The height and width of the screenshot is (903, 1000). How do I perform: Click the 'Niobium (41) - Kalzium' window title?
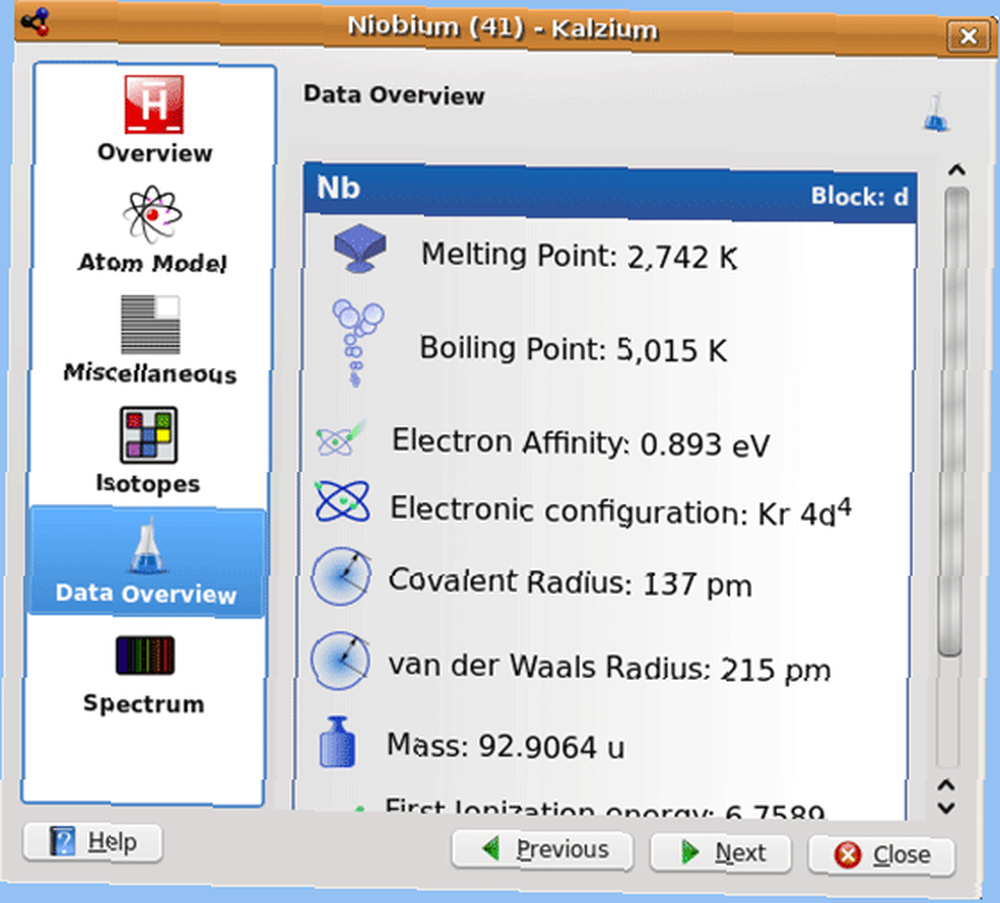[502, 27]
